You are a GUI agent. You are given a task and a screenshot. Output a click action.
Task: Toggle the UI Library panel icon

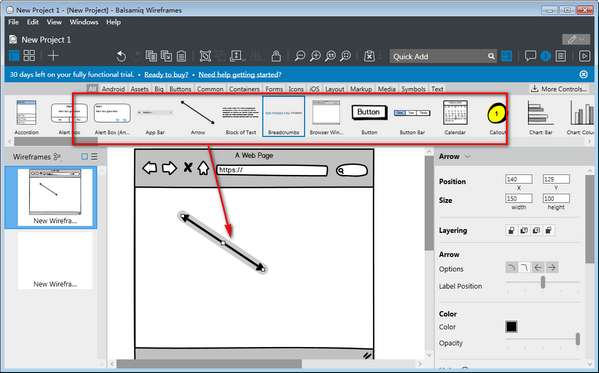click(507, 56)
